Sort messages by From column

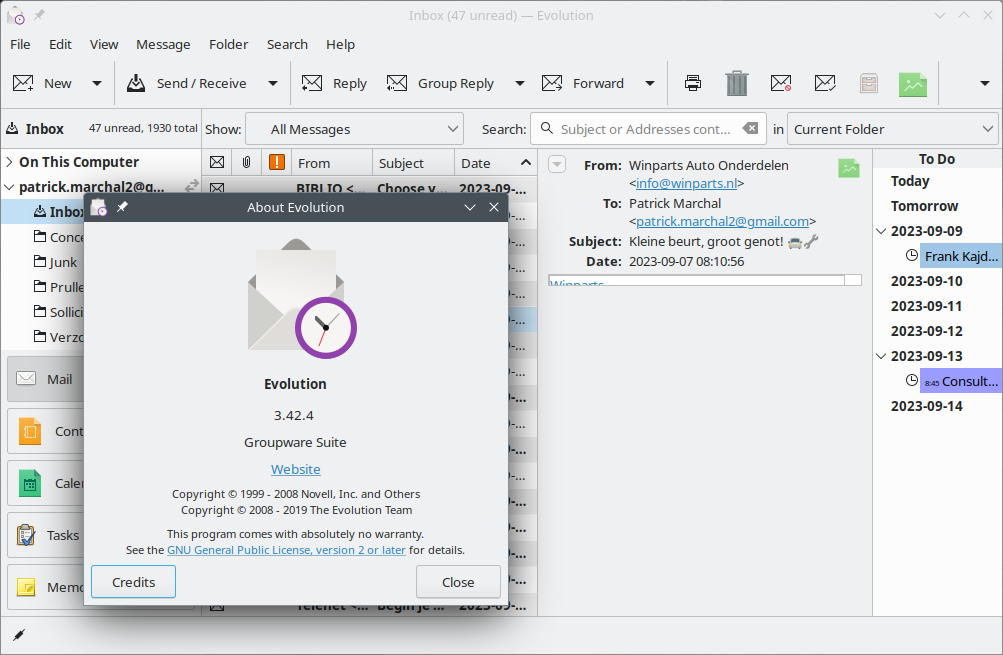coord(331,163)
